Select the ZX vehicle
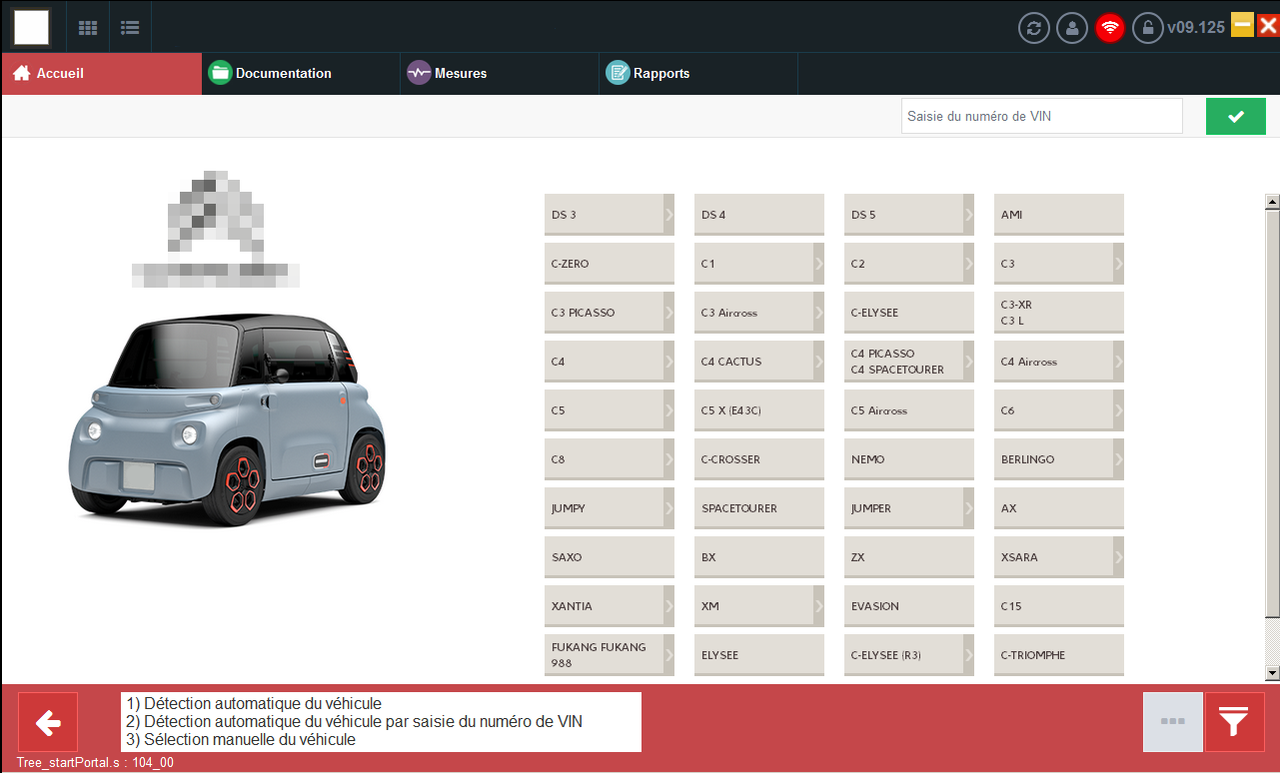This screenshot has width=1280, height=773. 909,558
